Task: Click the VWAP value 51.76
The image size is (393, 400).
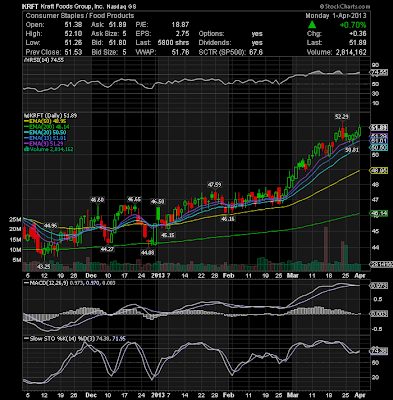Action: point(180,52)
